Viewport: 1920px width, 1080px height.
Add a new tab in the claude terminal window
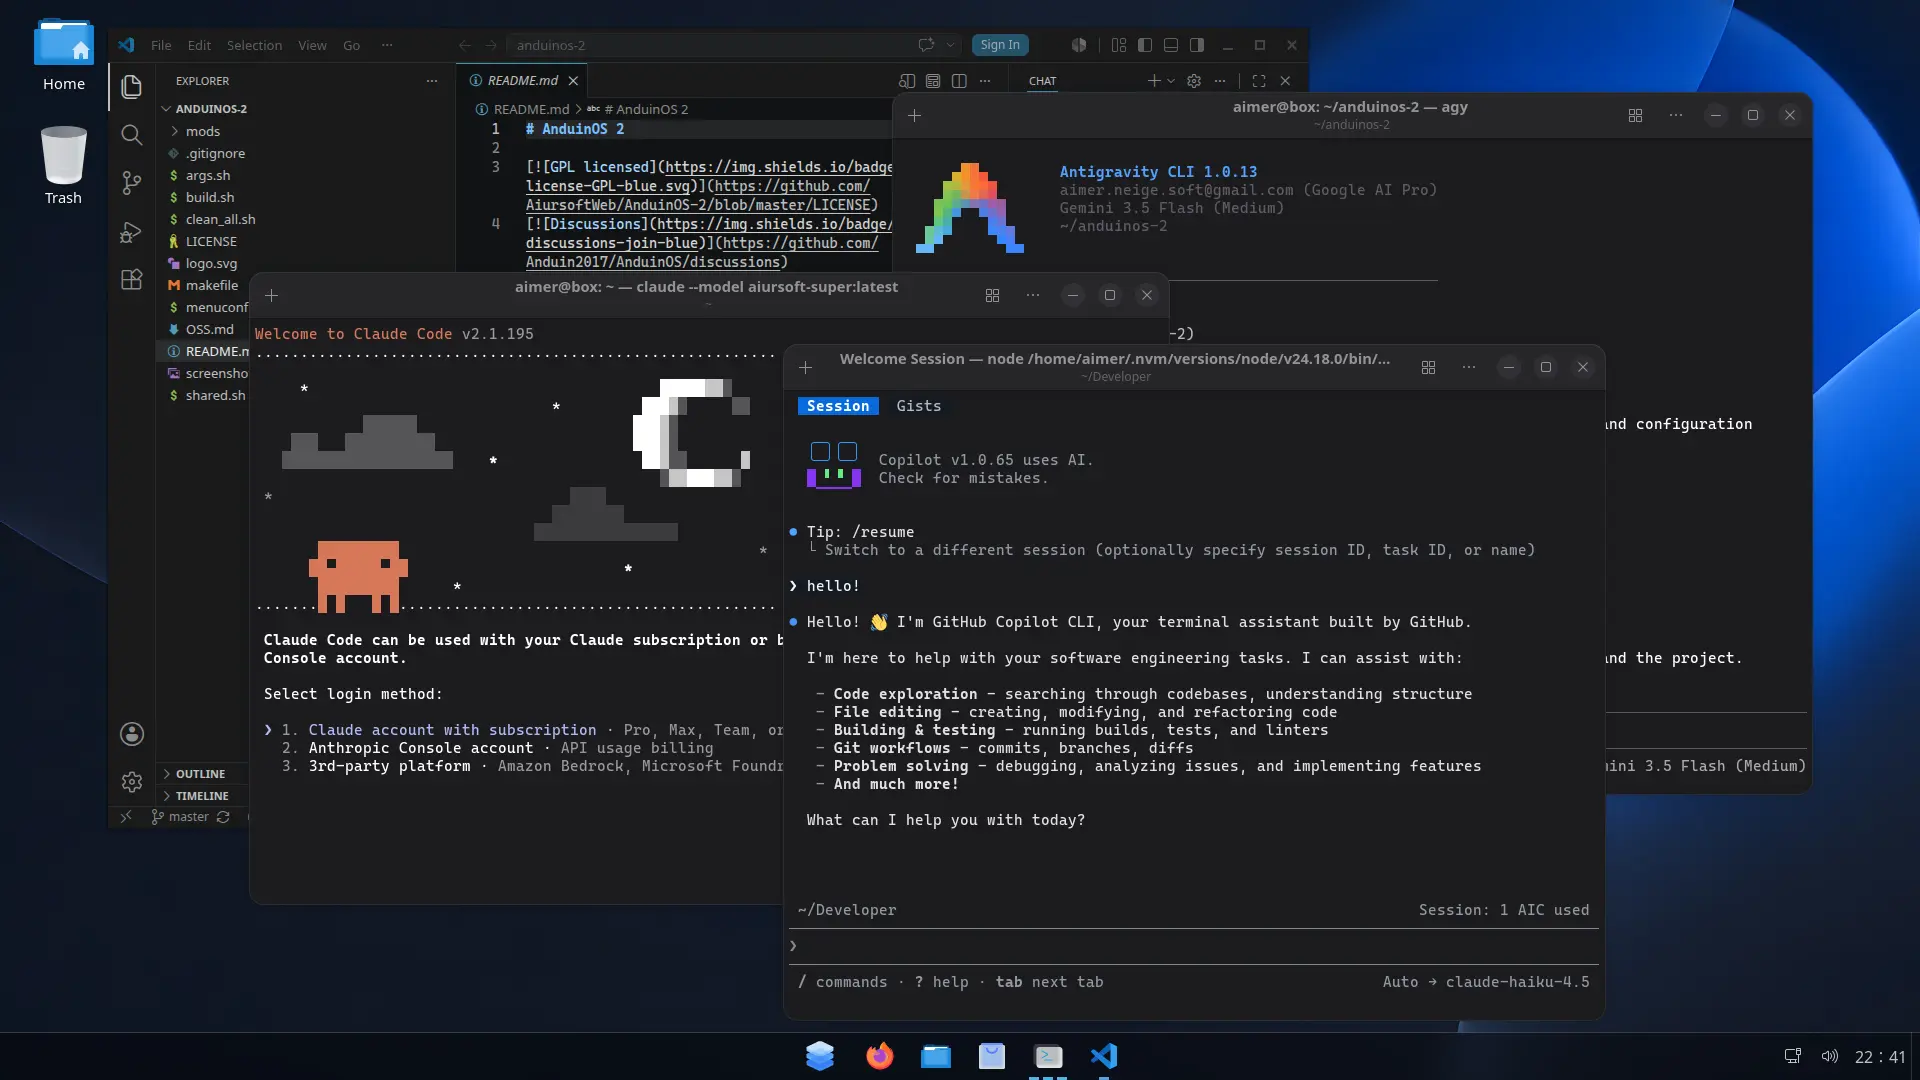[x=271, y=295]
